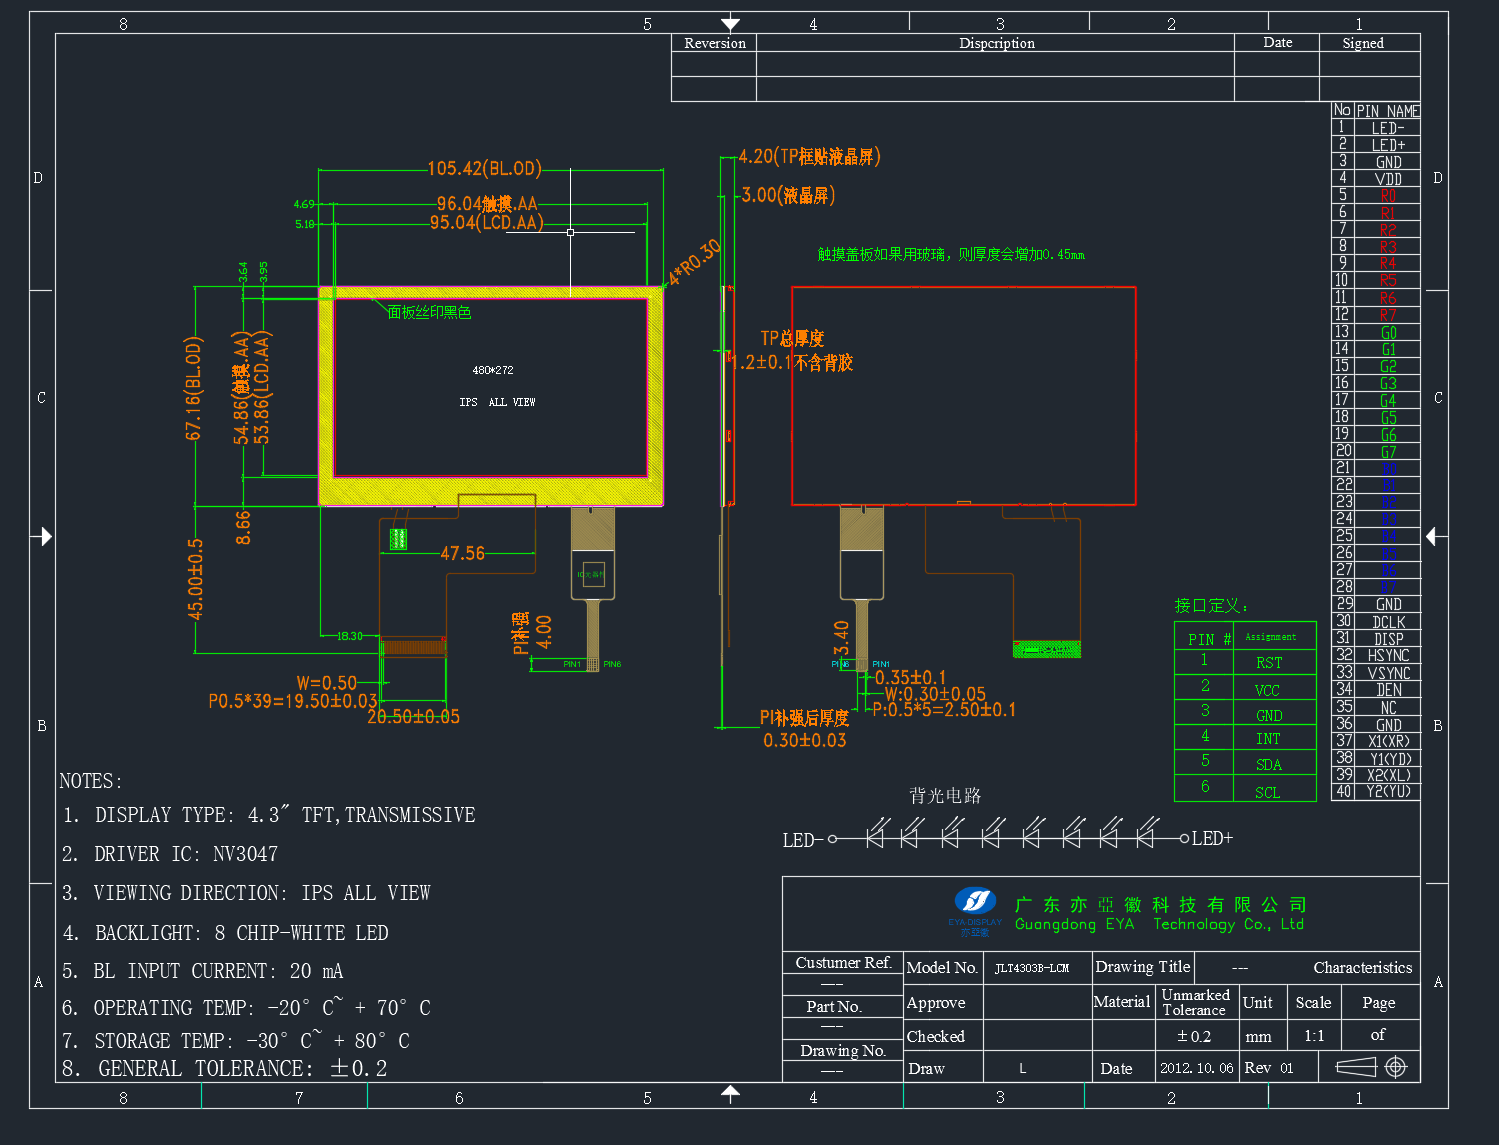
Task: Click the SDA cell in the interface table
Action: (x=1269, y=764)
